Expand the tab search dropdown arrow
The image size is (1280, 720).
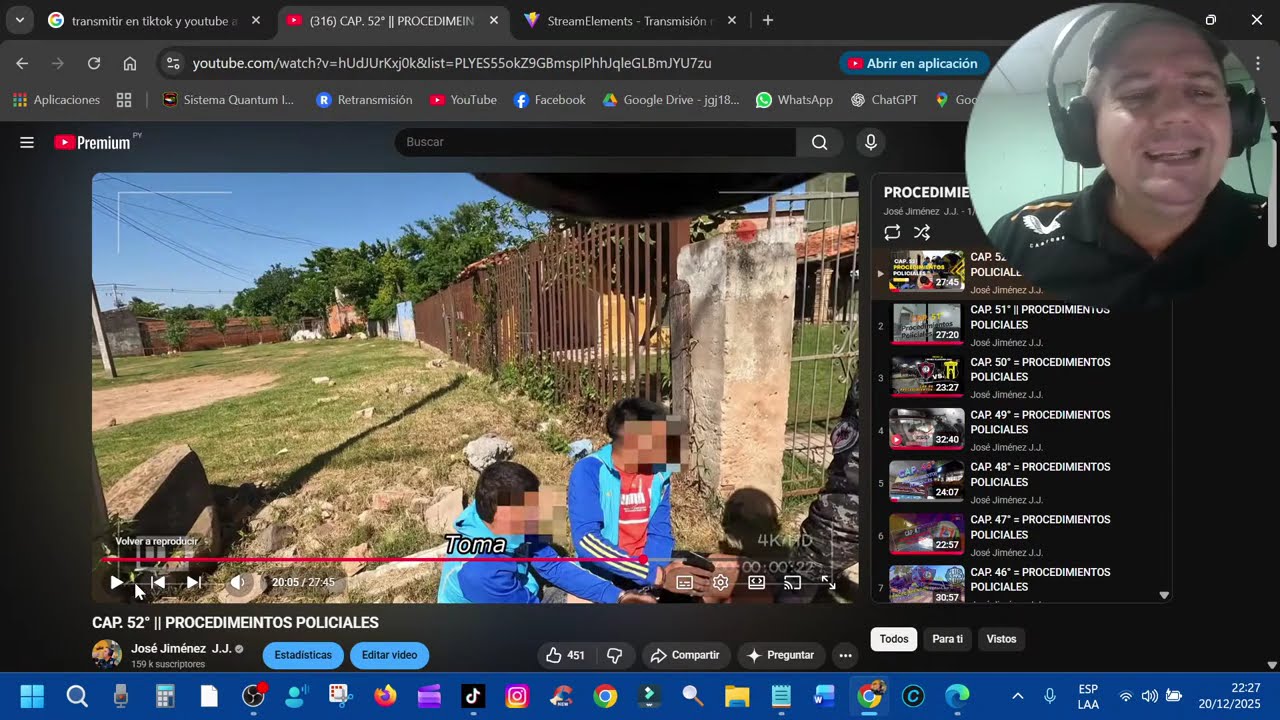coord(19,20)
